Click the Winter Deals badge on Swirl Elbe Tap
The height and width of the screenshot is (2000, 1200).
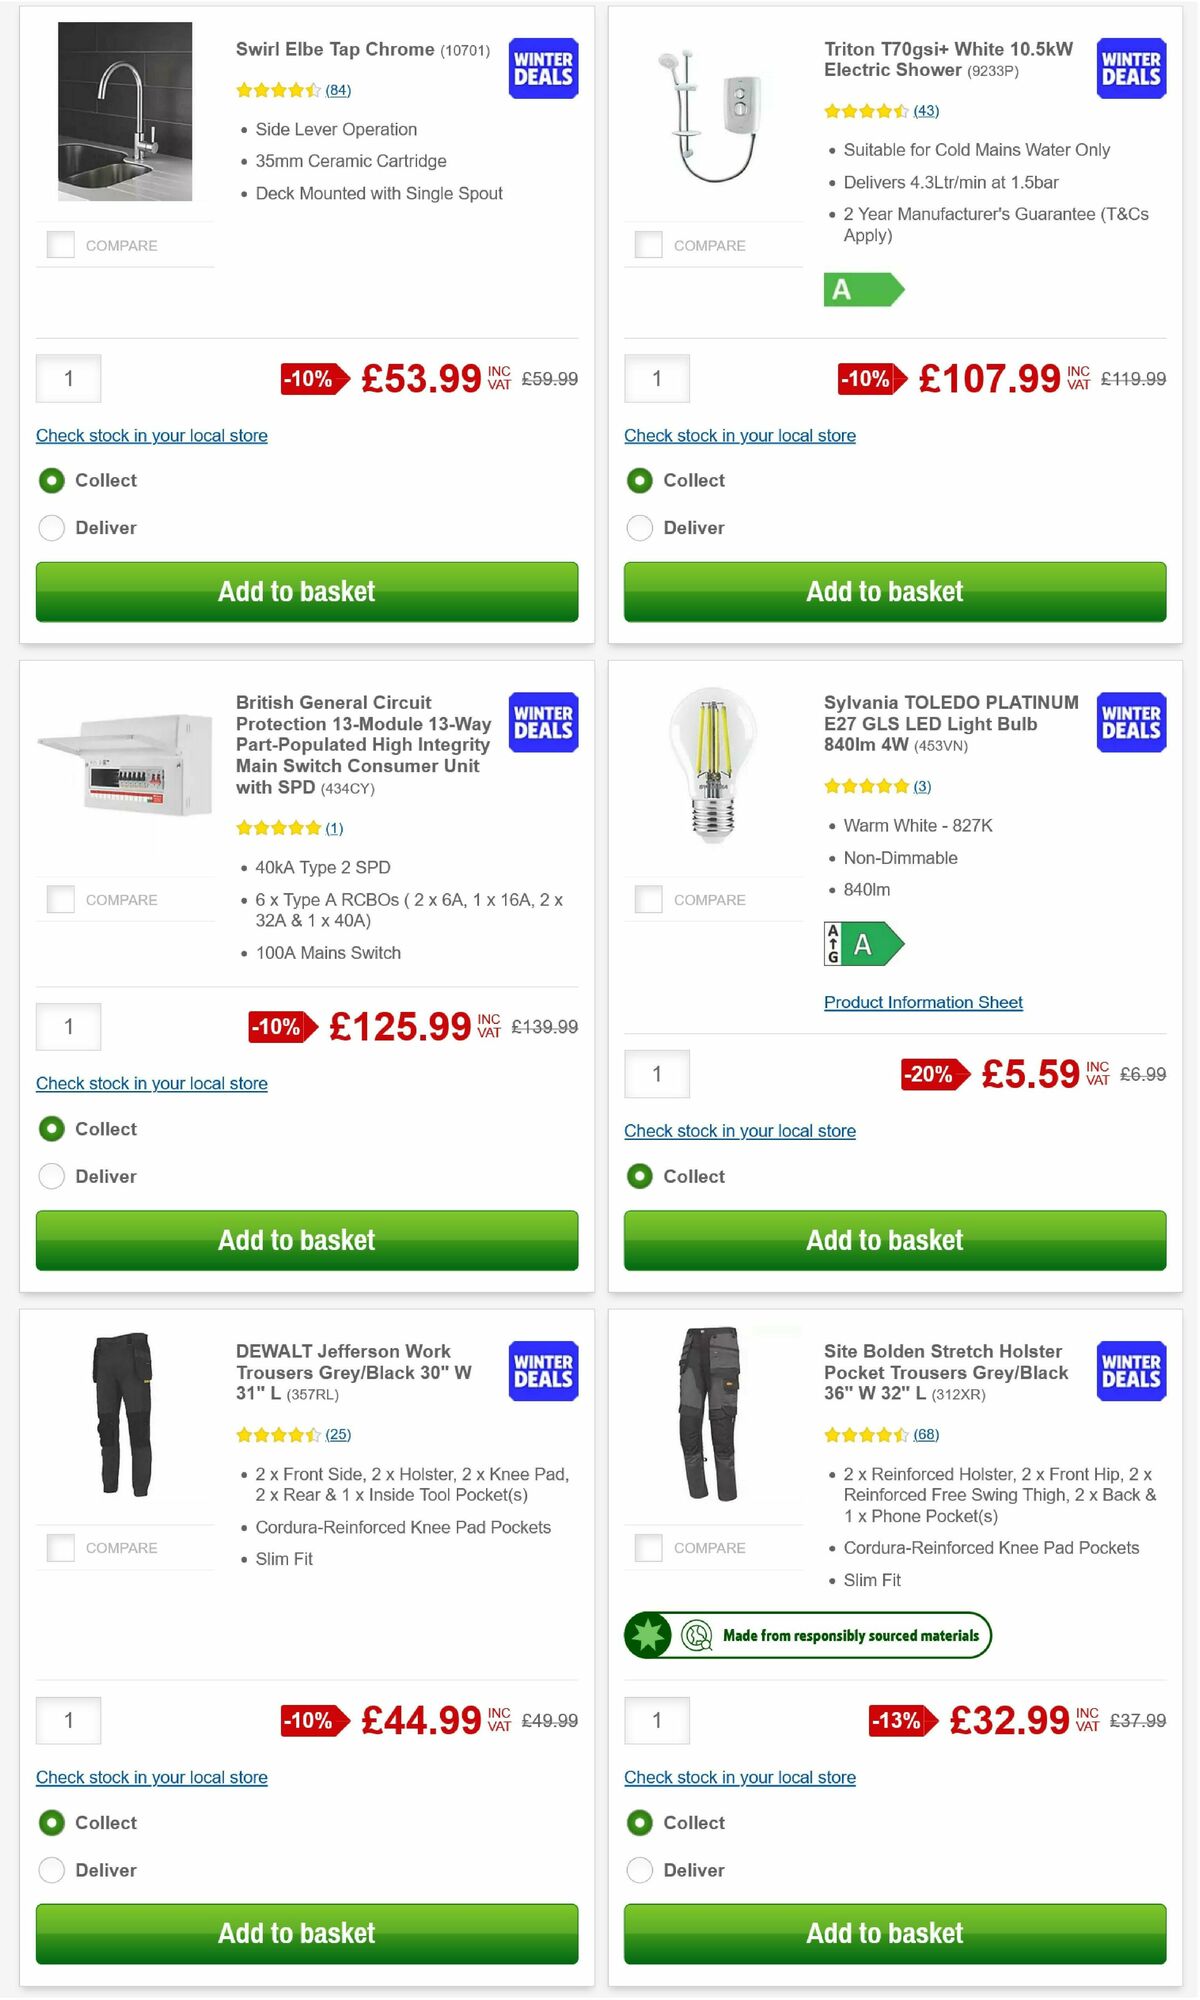point(541,68)
